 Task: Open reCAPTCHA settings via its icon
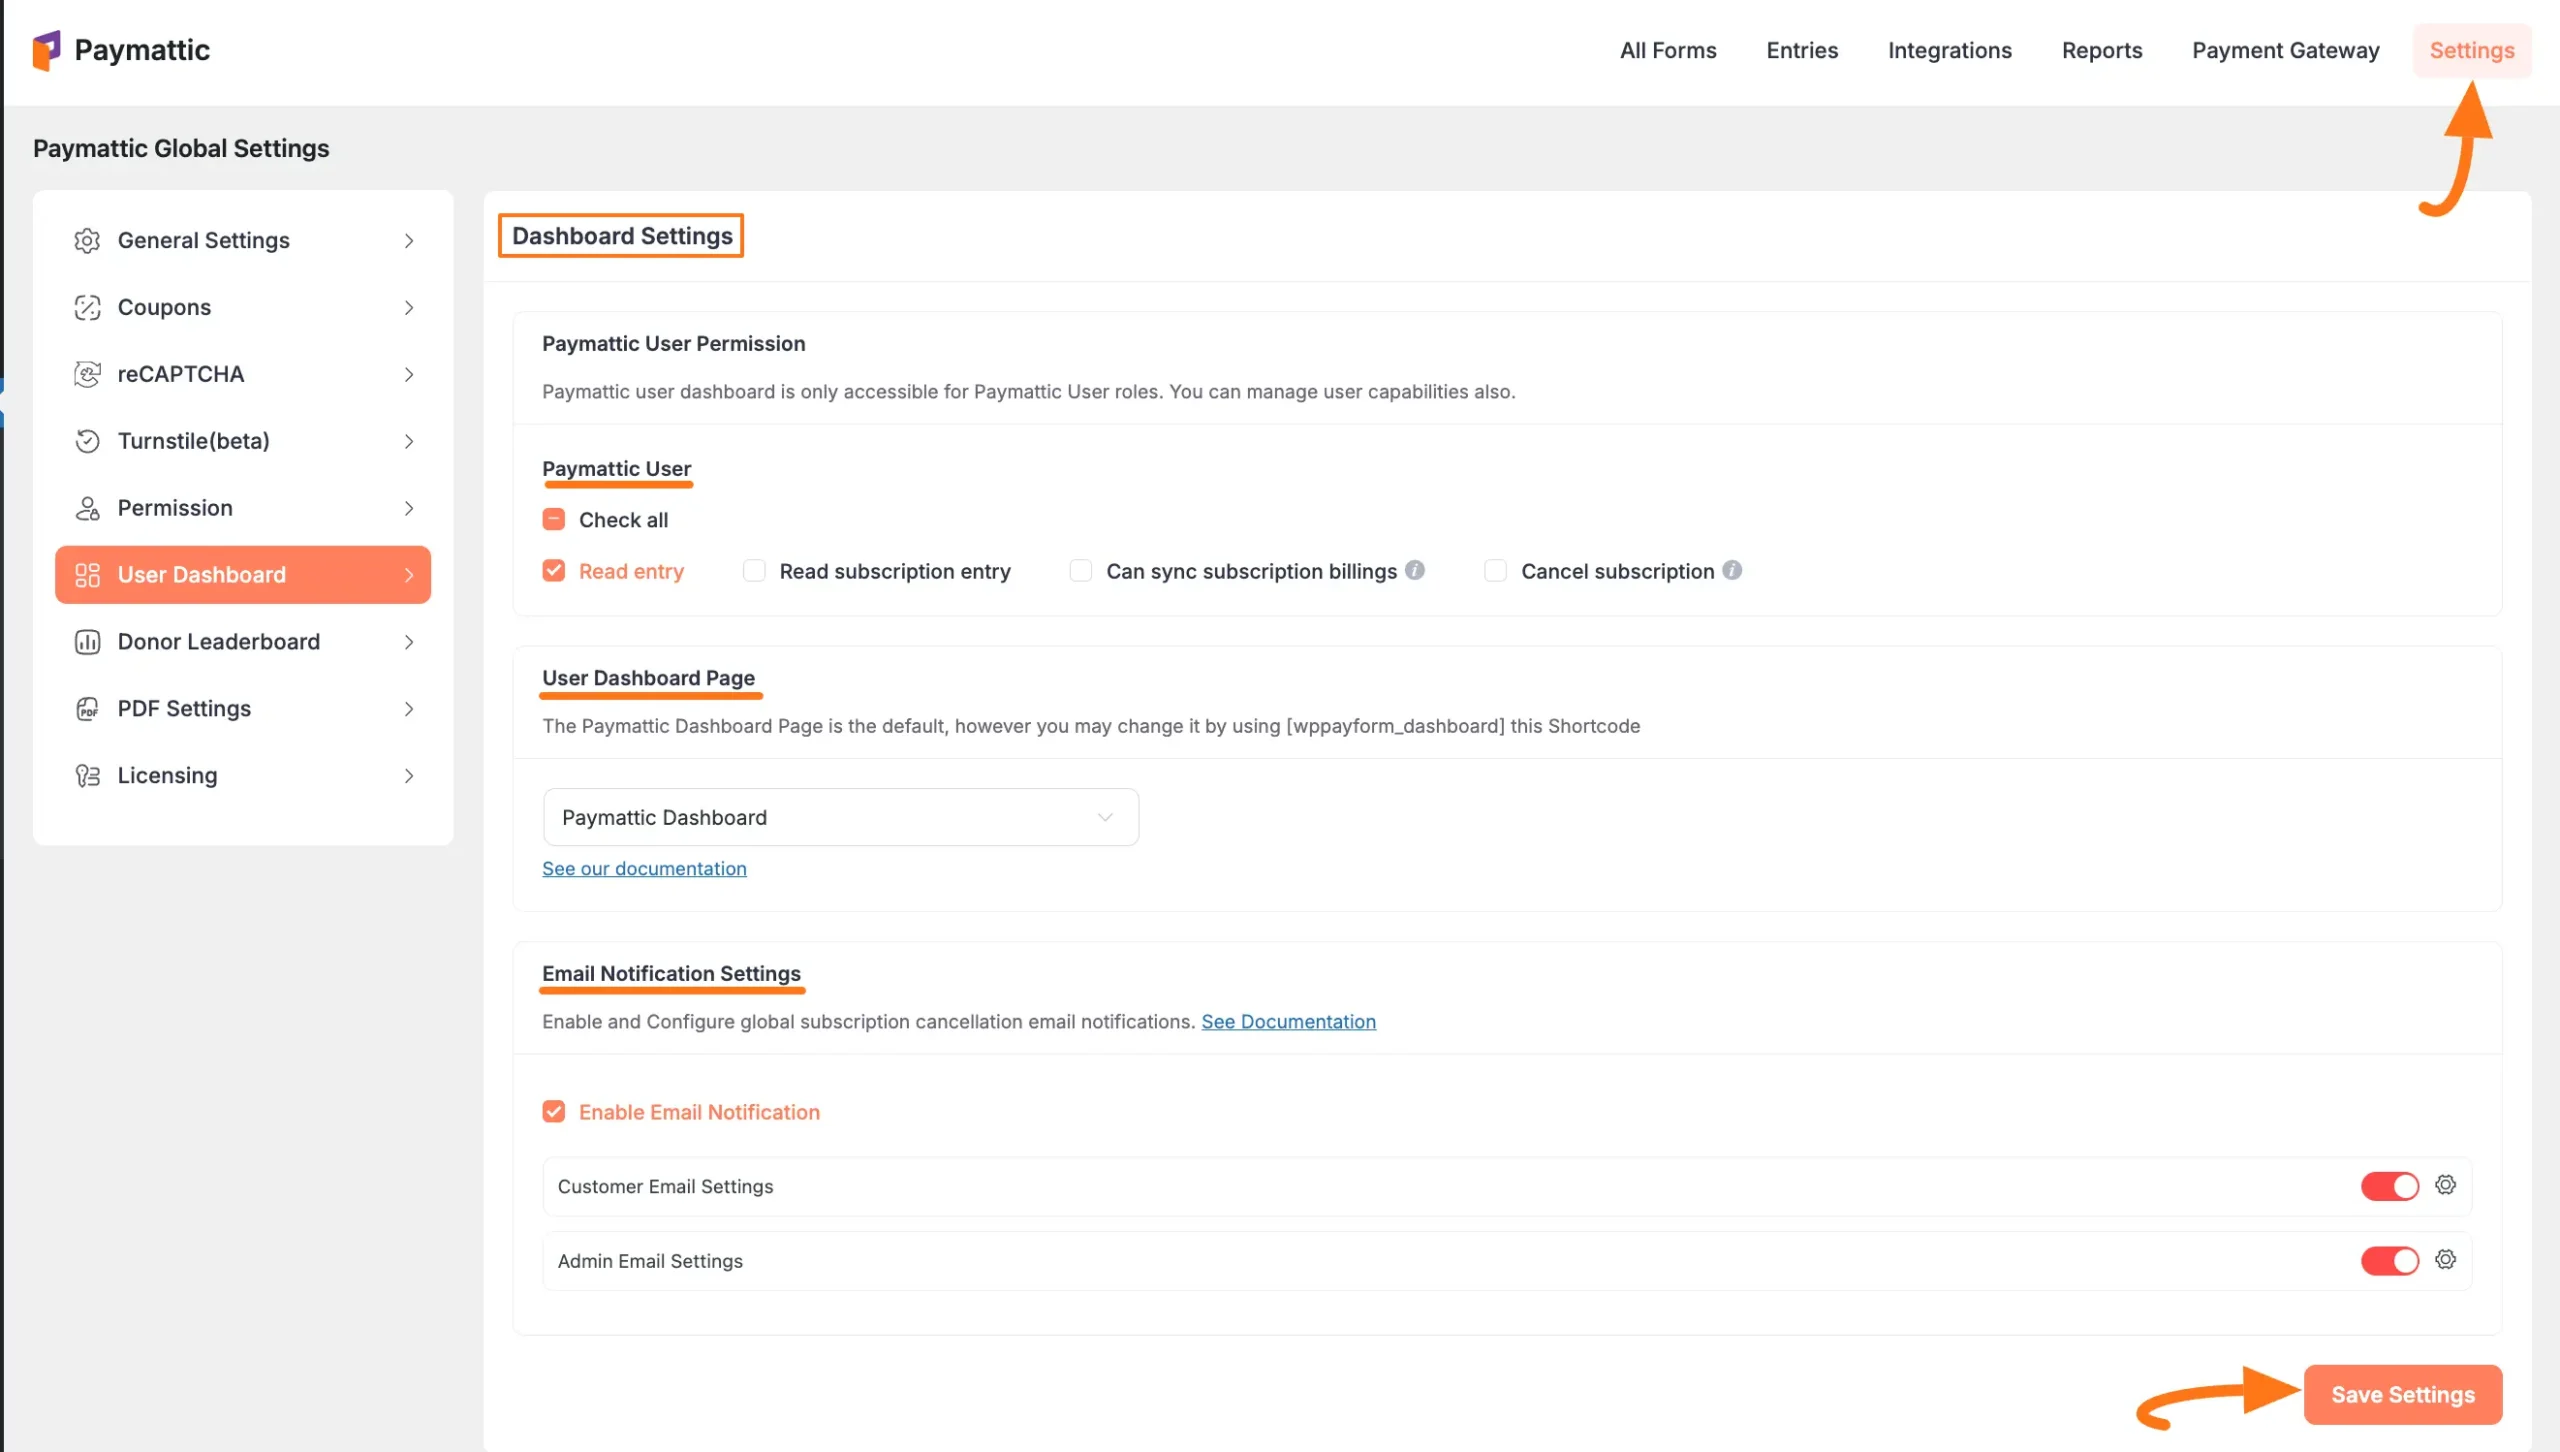(x=88, y=373)
